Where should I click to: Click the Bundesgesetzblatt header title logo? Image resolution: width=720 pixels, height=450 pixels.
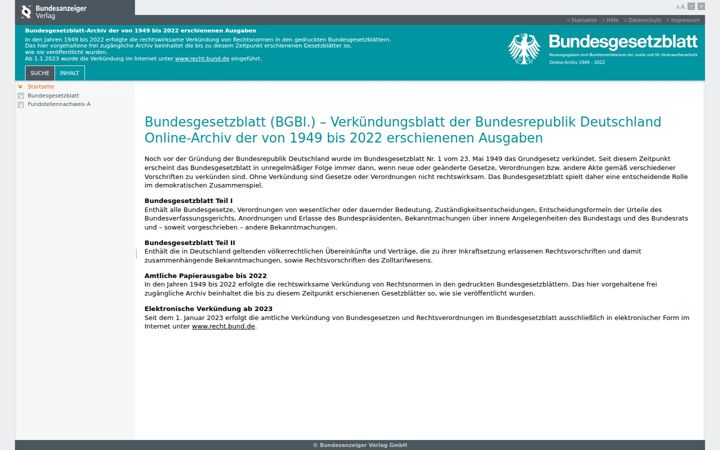click(x=623, y=42)
